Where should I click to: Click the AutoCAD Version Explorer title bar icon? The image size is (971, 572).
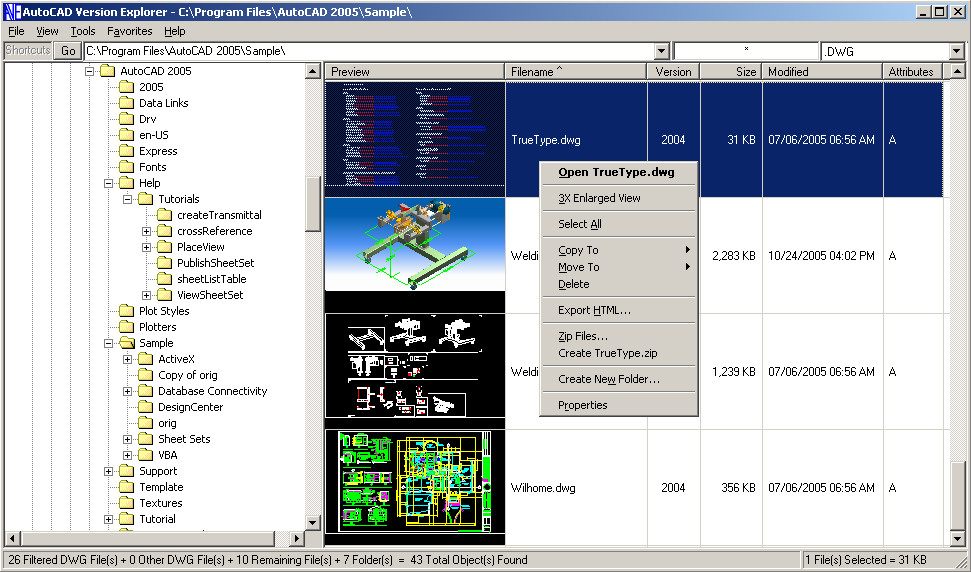(x=12, y=12)
